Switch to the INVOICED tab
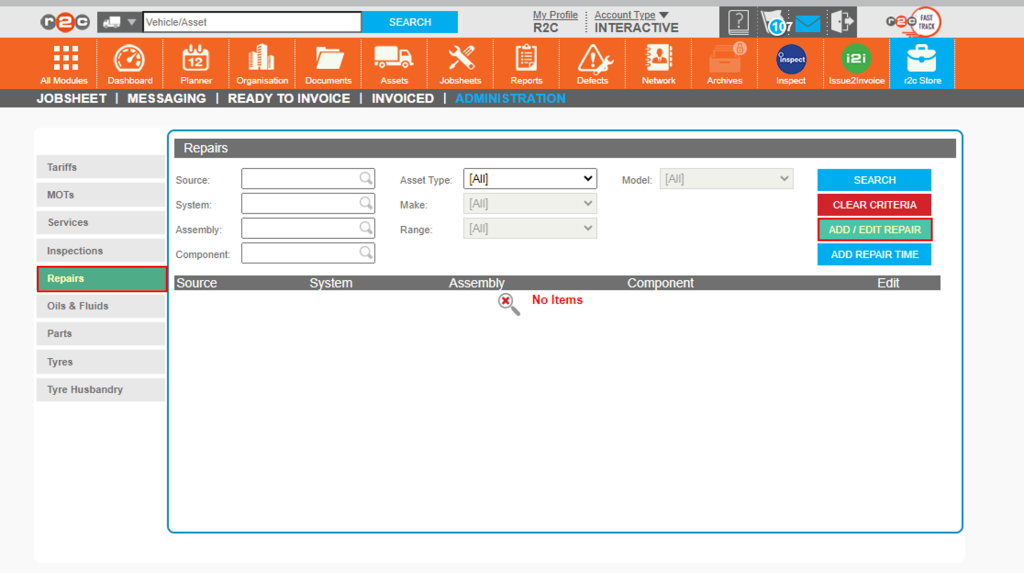 click(402, 99)
